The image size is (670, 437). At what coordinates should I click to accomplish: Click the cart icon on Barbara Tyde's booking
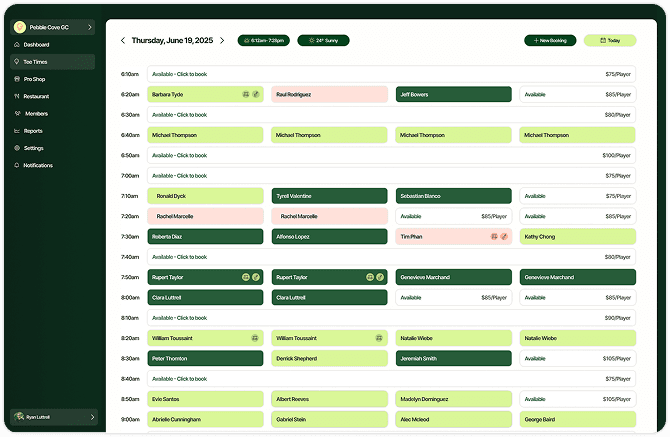click(245, 94)
